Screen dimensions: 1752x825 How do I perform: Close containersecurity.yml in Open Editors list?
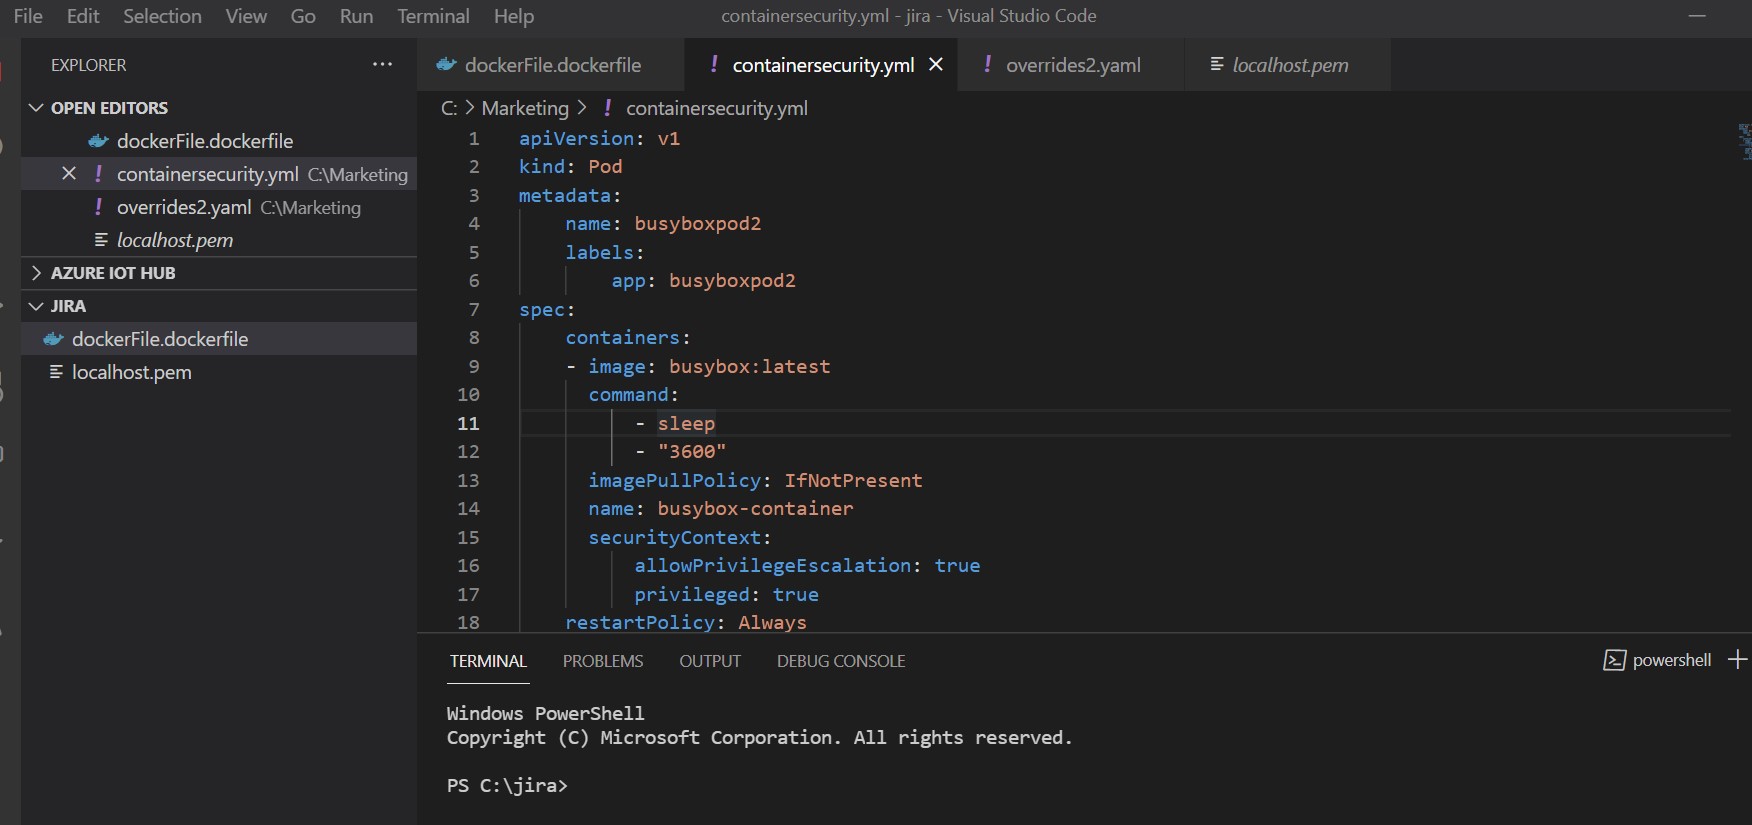click(x=69, y=174)
